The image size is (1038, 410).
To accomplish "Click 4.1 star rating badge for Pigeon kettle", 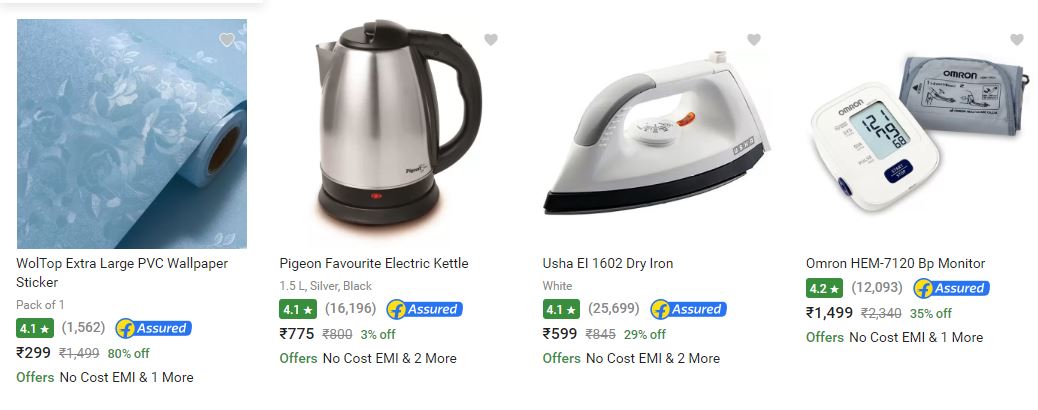I will click(x=298, y=309).
